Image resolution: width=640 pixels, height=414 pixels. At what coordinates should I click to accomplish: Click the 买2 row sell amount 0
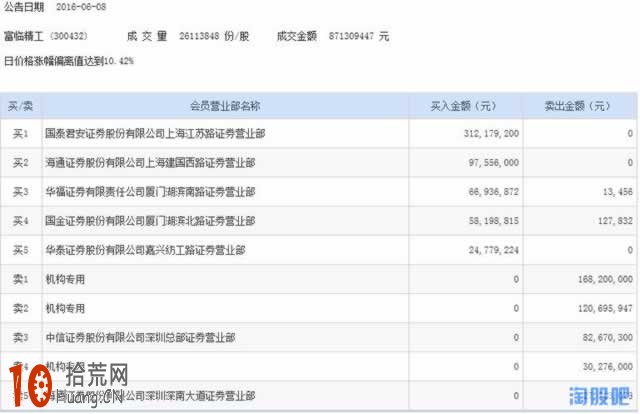point(630,163)
